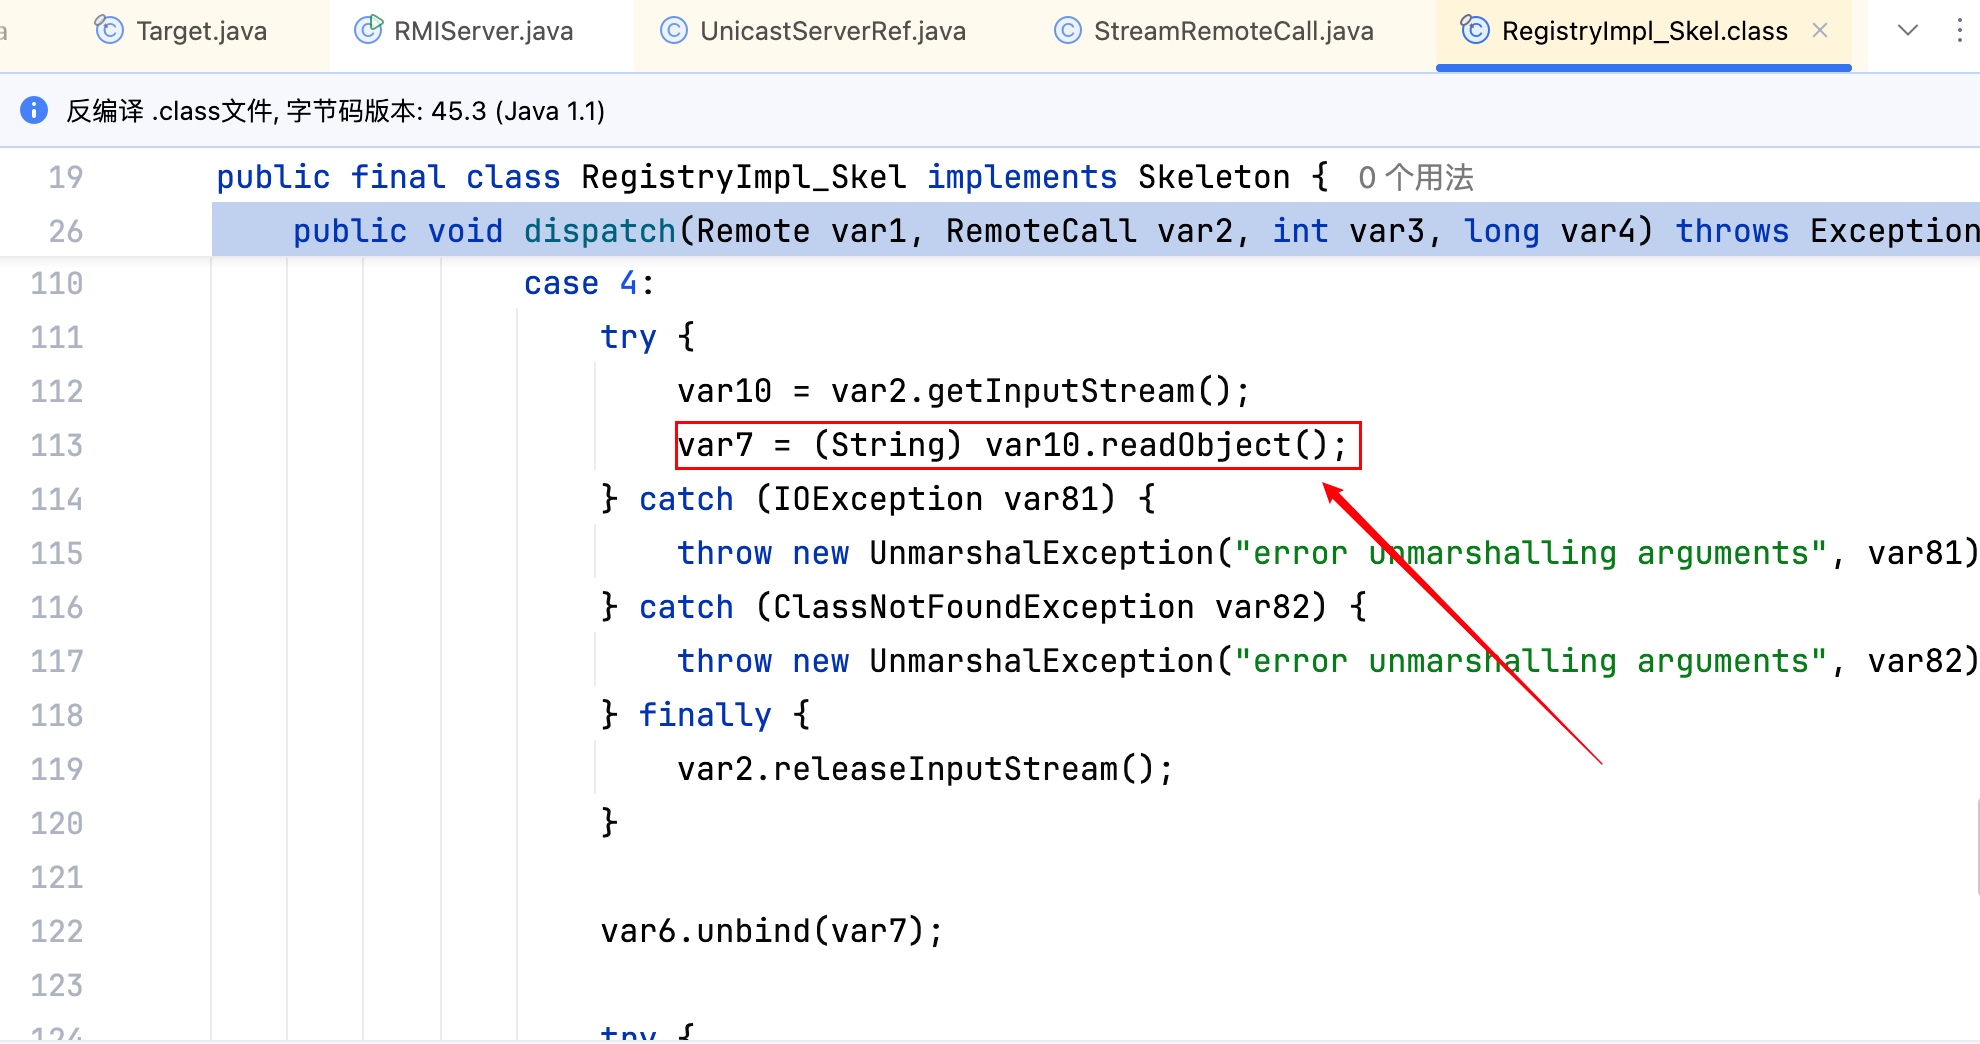This screenshot has width=1980, height=1044.
Task: Click the StreamRemoteCall.java class icon
Action: [x=1068, y=31]
